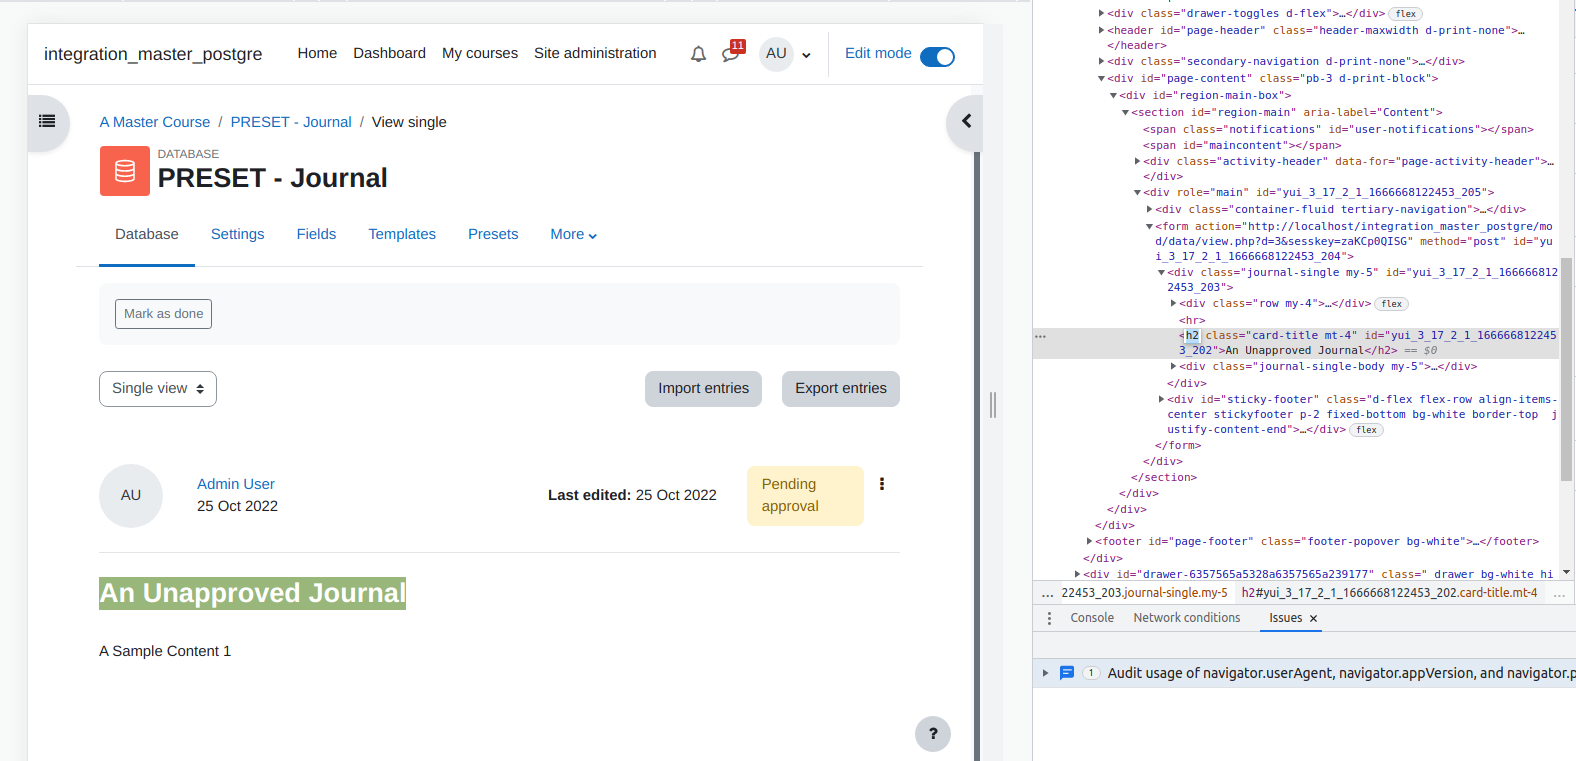
Task: Click the DOM row ellipsis actions icon
Action: tap(1041, 336)
